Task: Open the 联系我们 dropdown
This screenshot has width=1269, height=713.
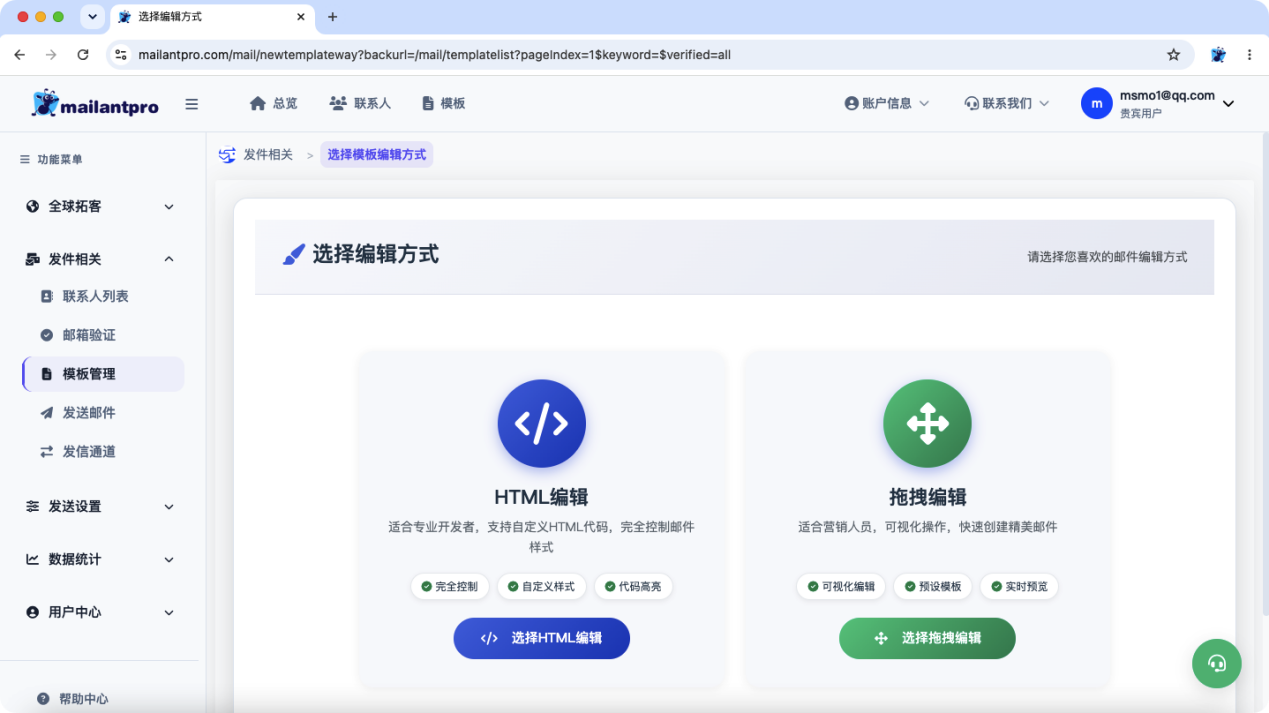Action: coord(1007,103)
